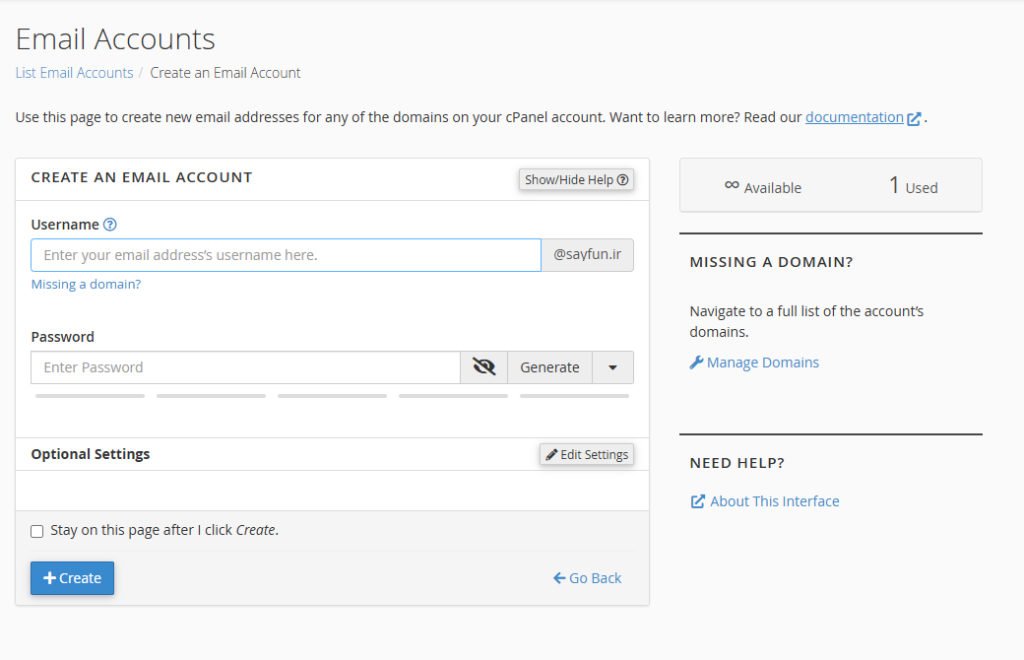Focus the Username input field
Image resolution: width=1024 pixels, height=660 pixels.
(286, 255)
